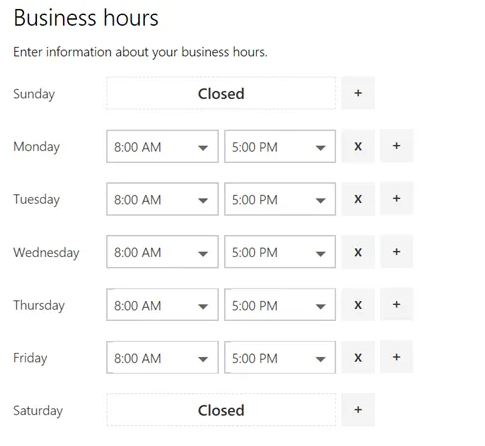This screenshot has width=485, height=446.
Task: Add another time slot for Wednesday
Action: 396,252
